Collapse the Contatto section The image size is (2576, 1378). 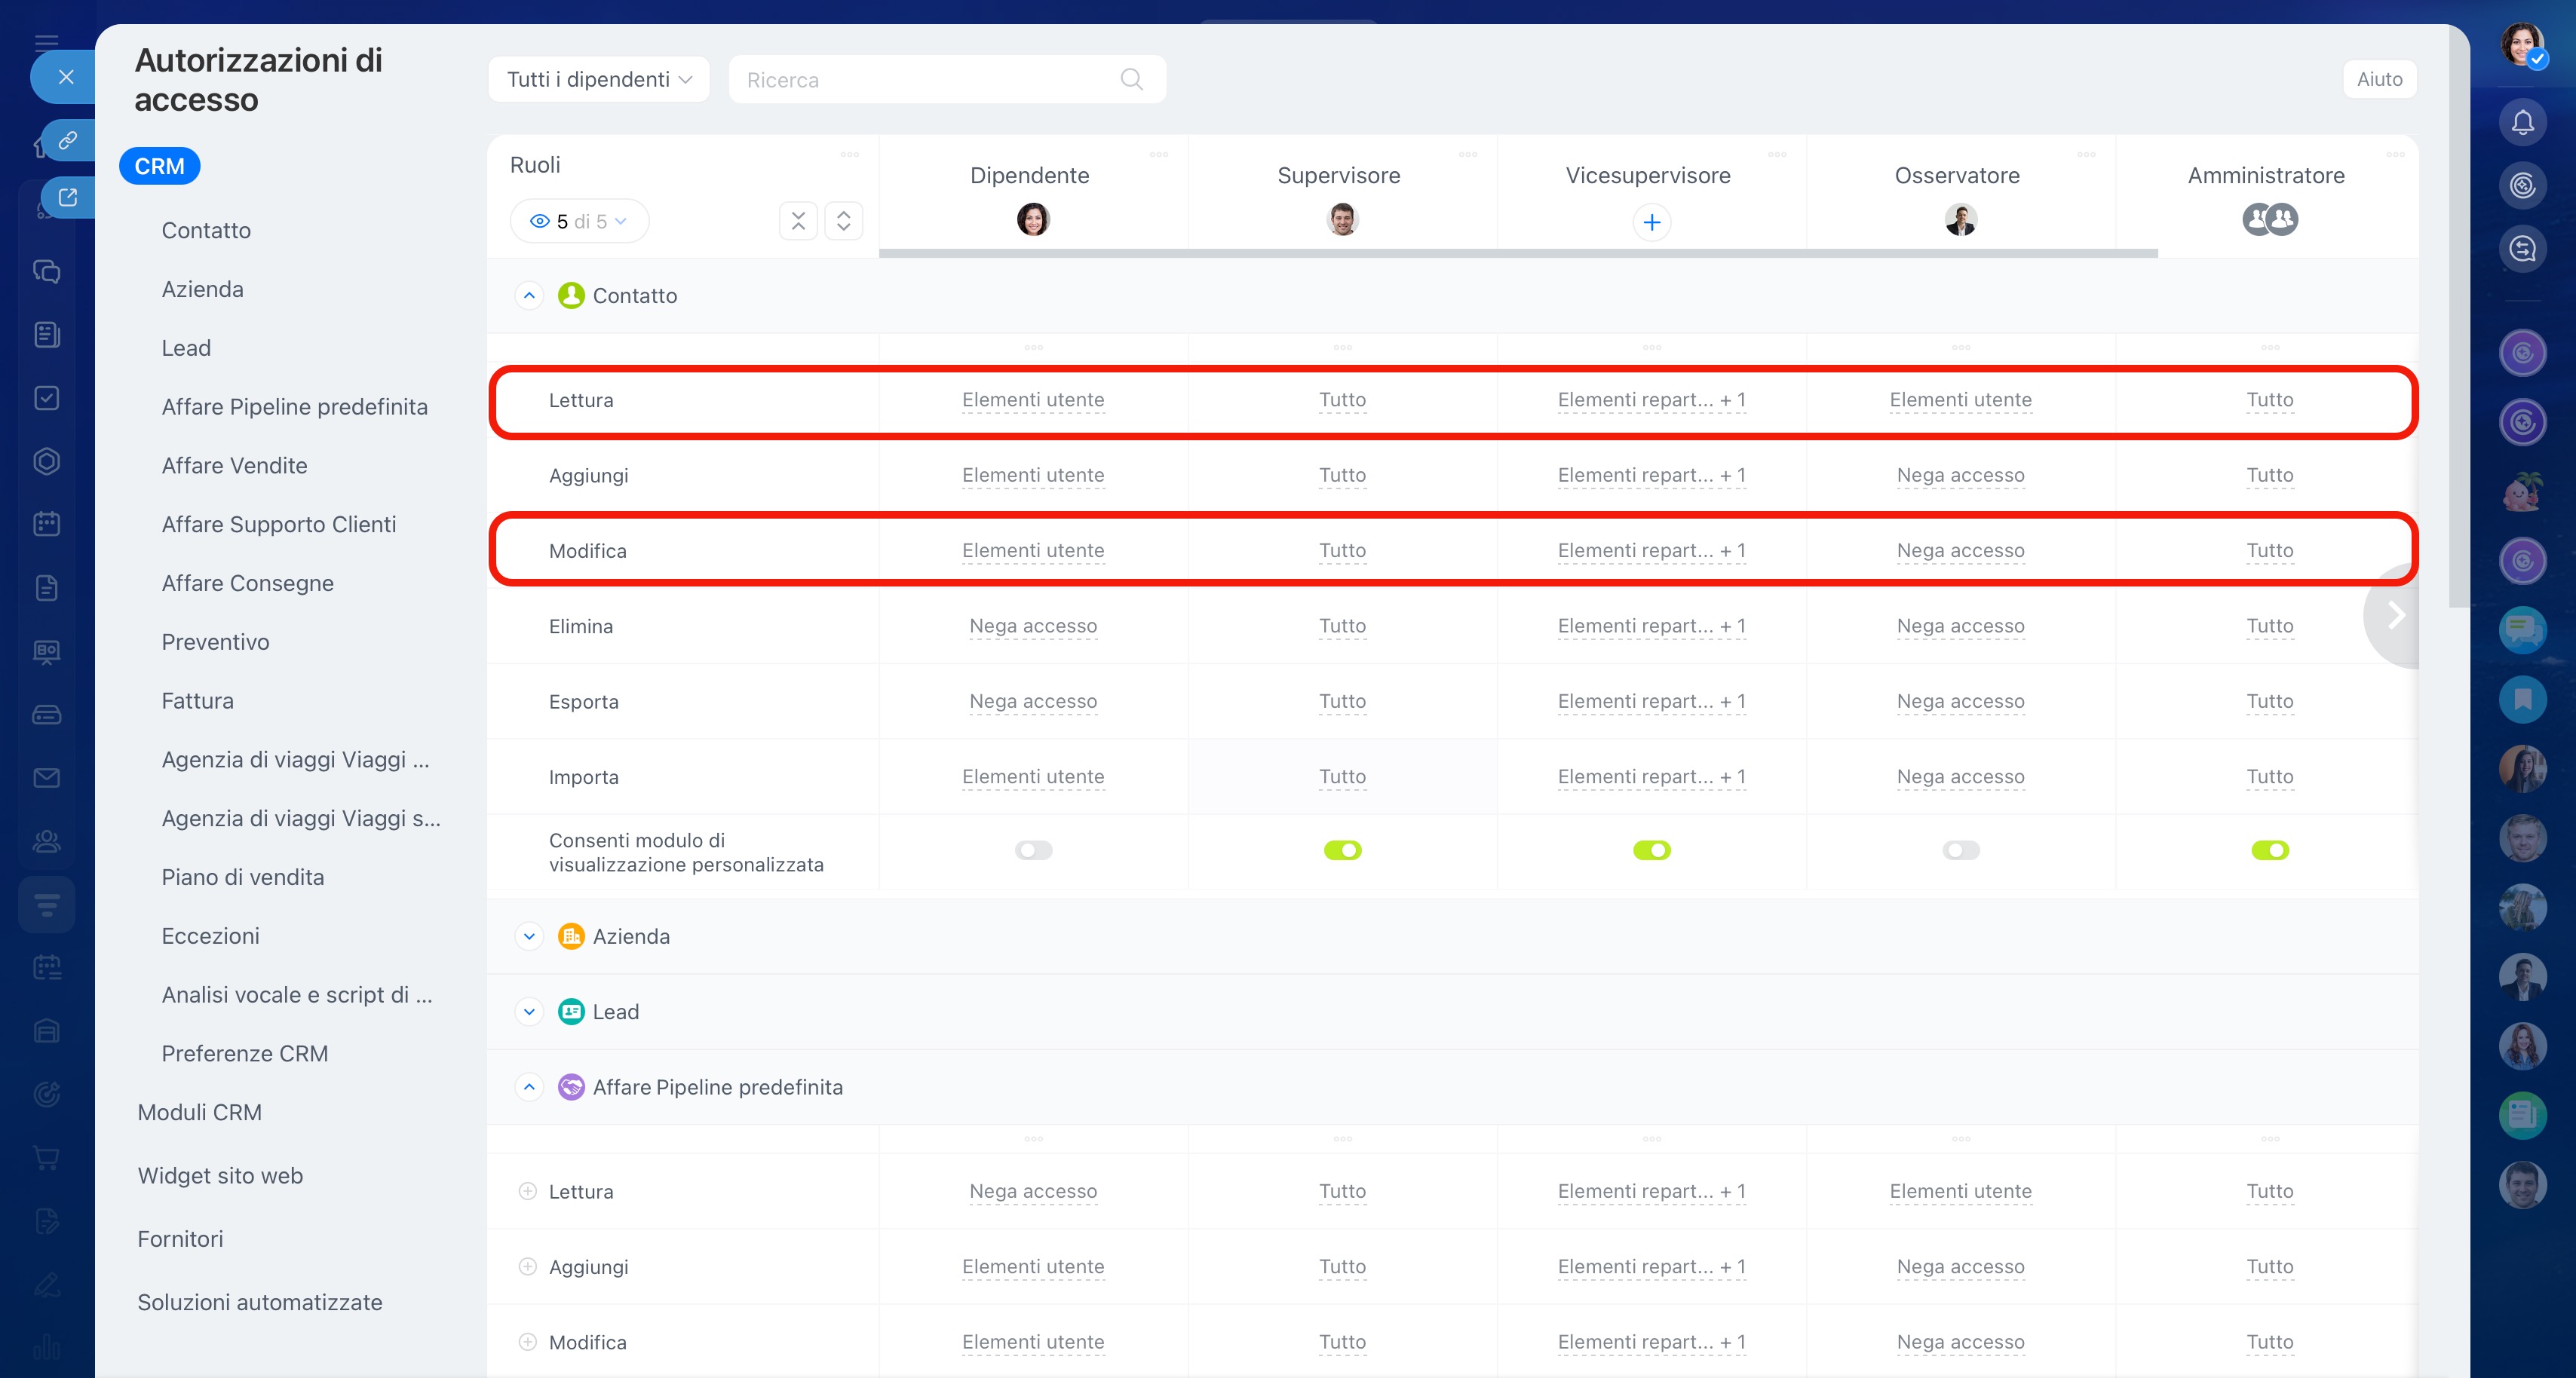(x=529, y=295)
